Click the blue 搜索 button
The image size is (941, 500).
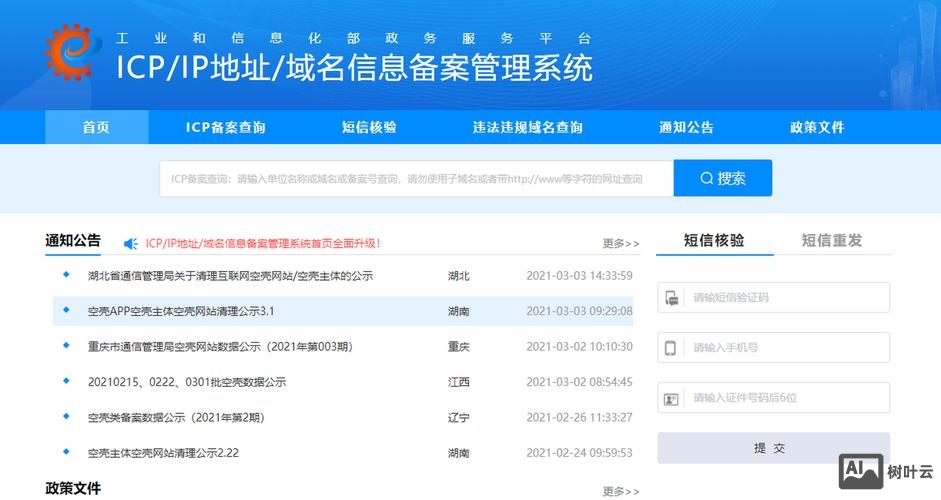[x=723, y=178]
